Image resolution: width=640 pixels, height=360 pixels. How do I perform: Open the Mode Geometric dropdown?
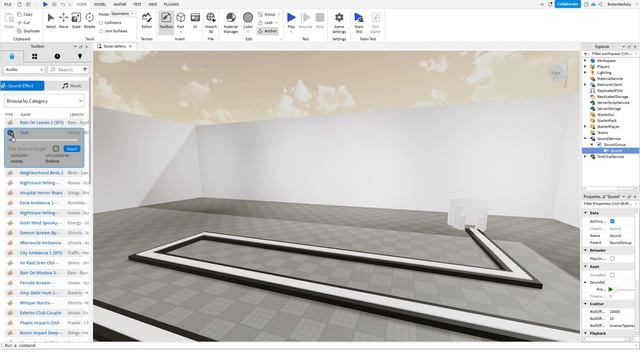click(122, 14)
